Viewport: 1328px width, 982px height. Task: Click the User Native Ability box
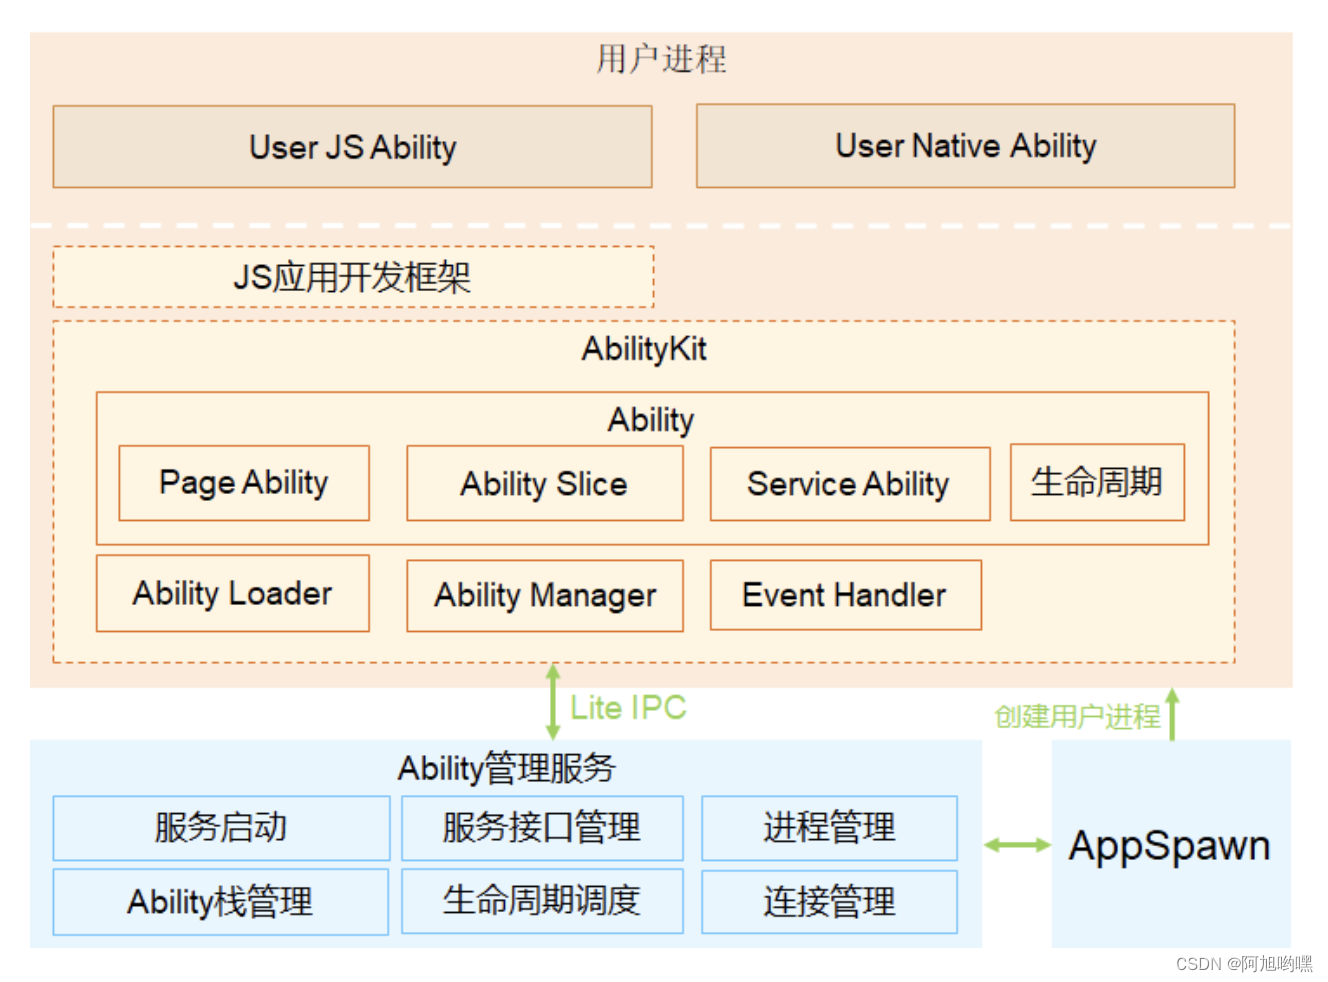coord(965,146)
